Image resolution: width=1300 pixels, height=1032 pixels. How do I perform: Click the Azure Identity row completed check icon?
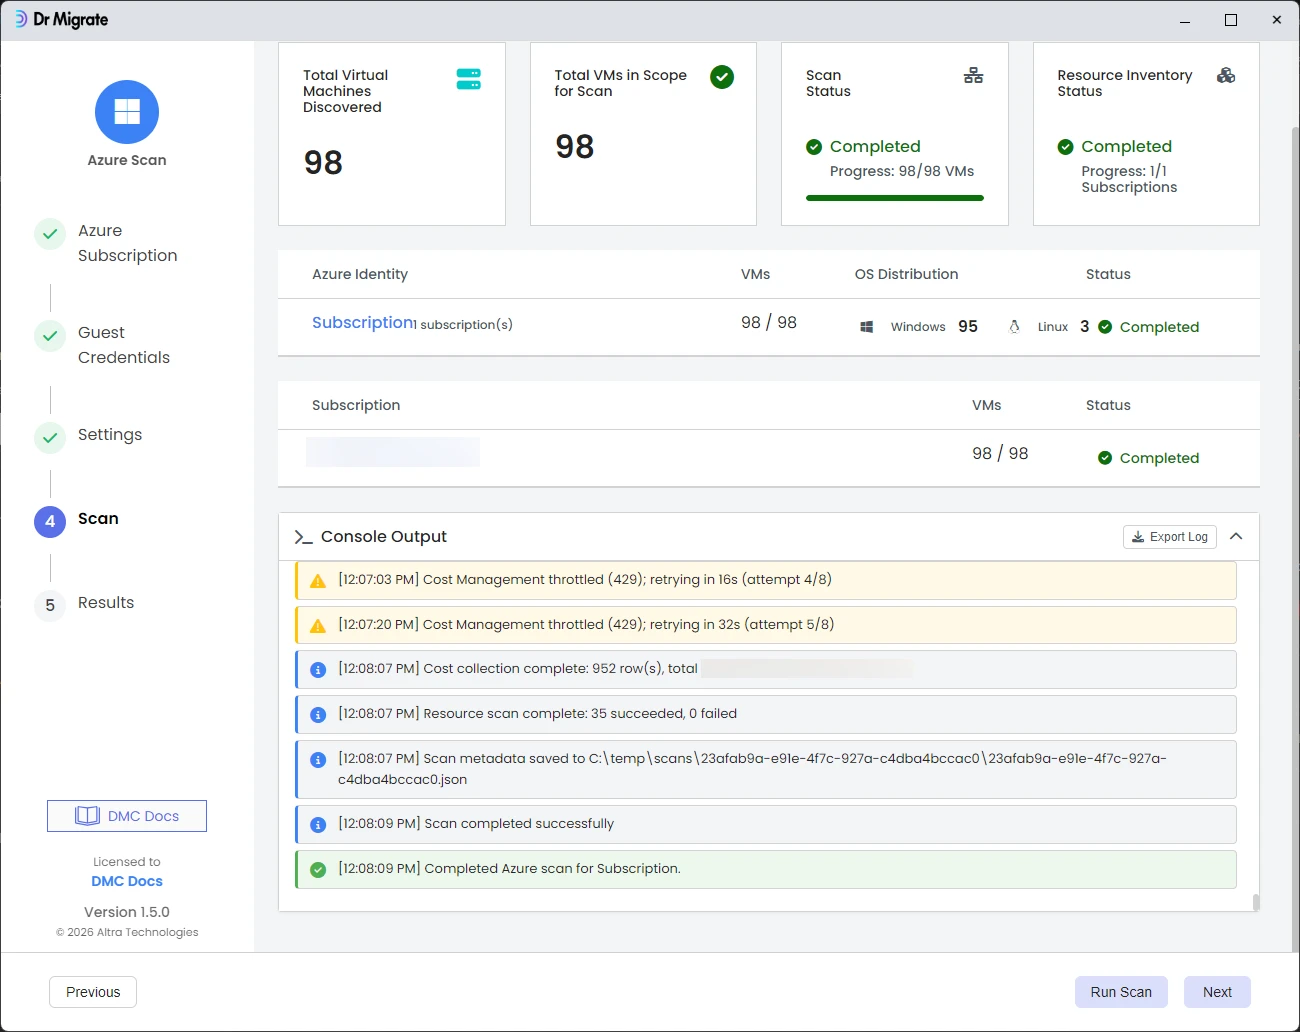point(1105,327)
